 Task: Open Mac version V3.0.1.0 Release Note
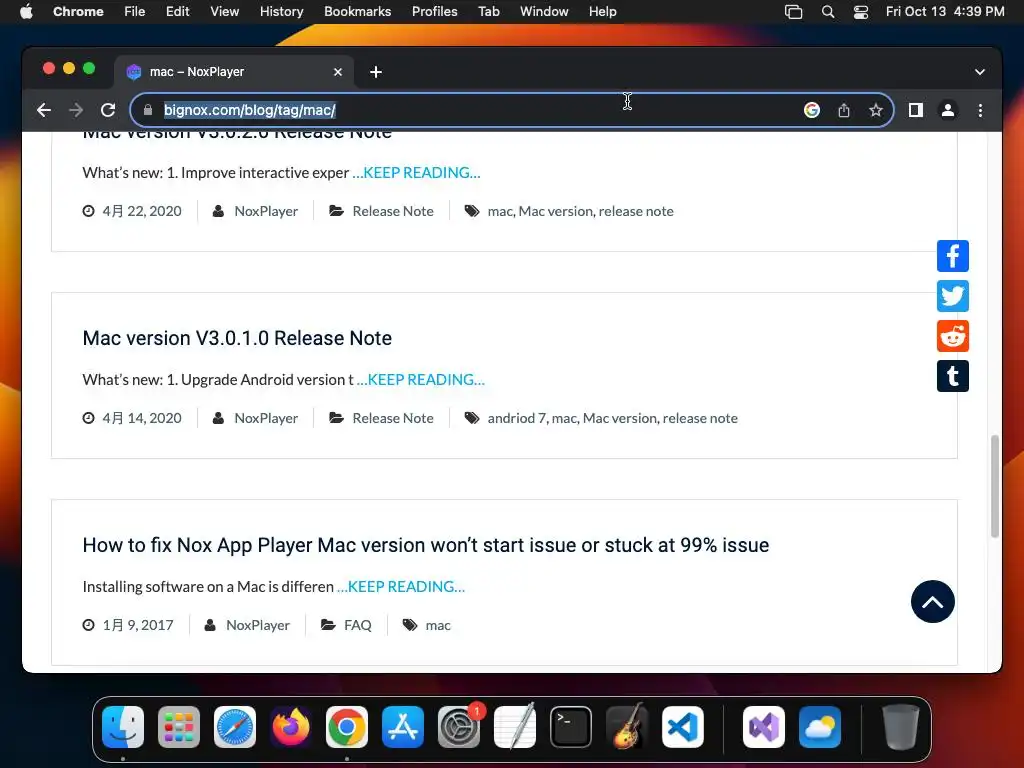[237, 338]
